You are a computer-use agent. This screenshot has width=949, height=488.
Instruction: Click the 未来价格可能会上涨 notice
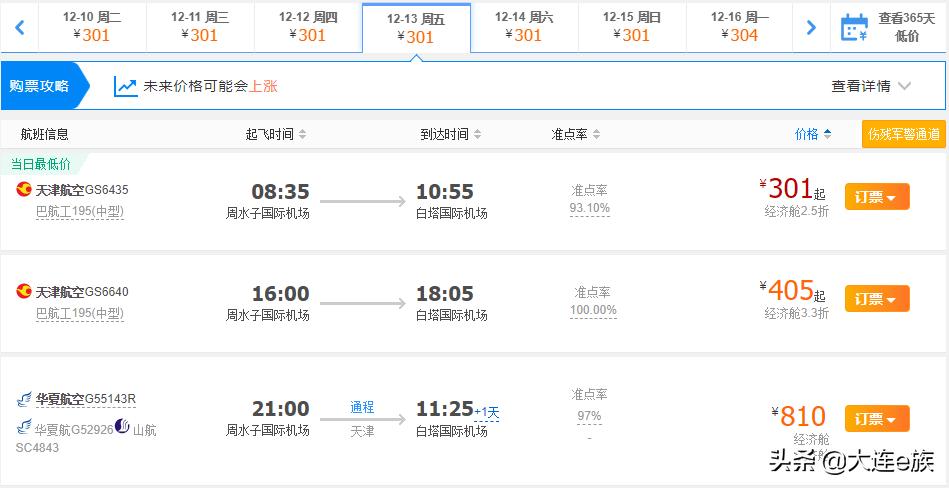tap(210, 86)
